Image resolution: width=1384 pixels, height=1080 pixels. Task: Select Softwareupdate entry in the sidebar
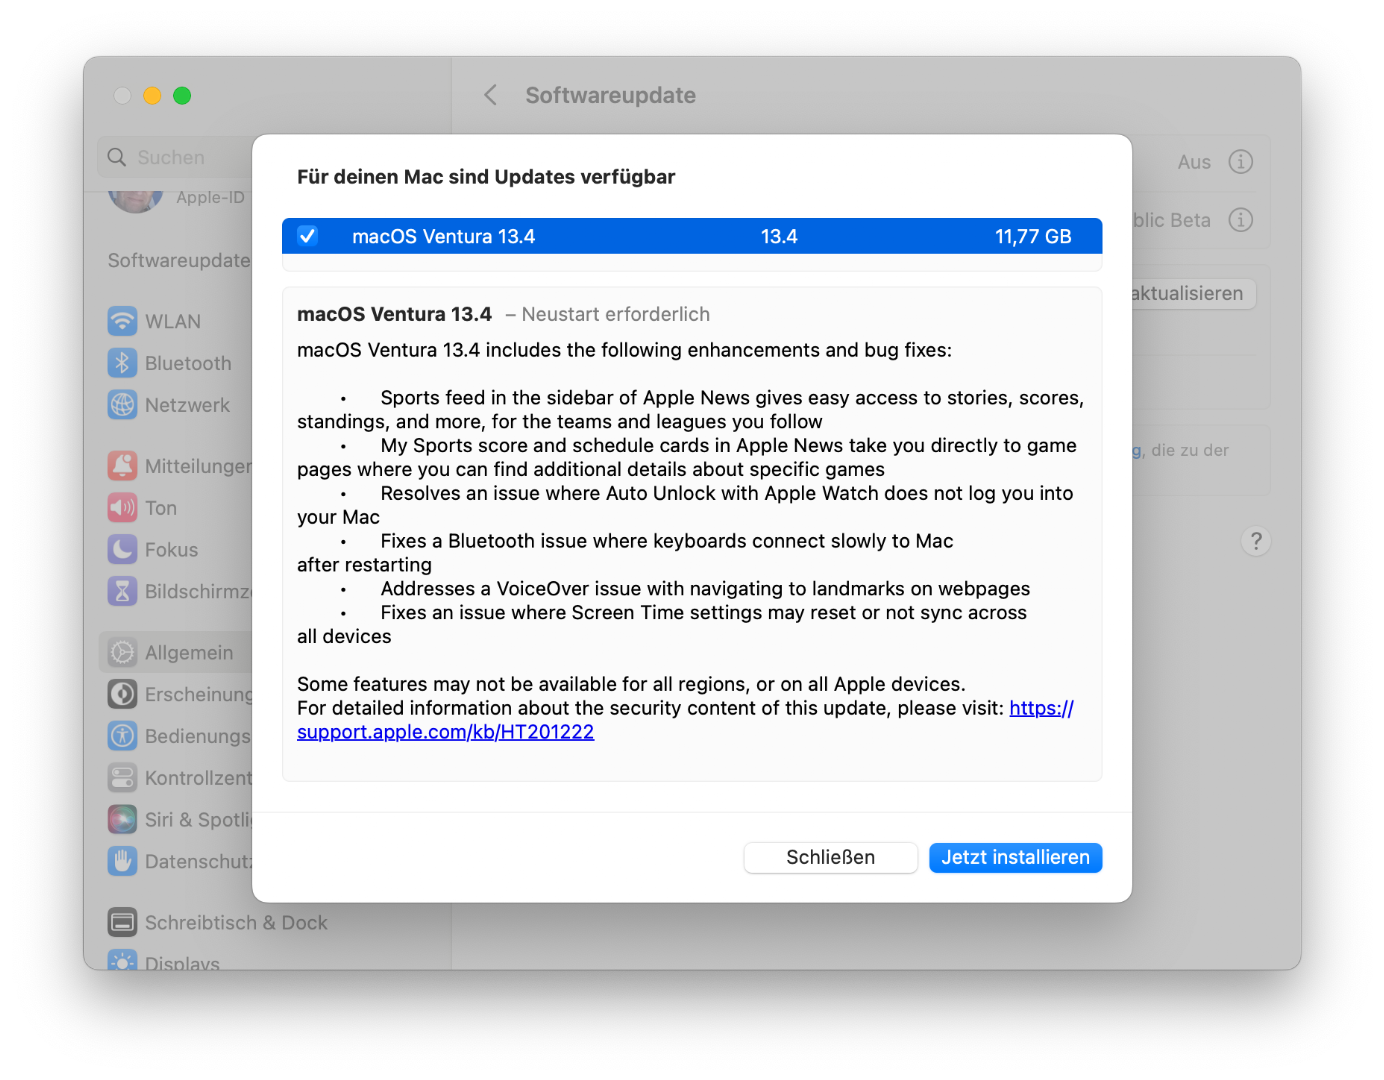[x=179, y=260]
